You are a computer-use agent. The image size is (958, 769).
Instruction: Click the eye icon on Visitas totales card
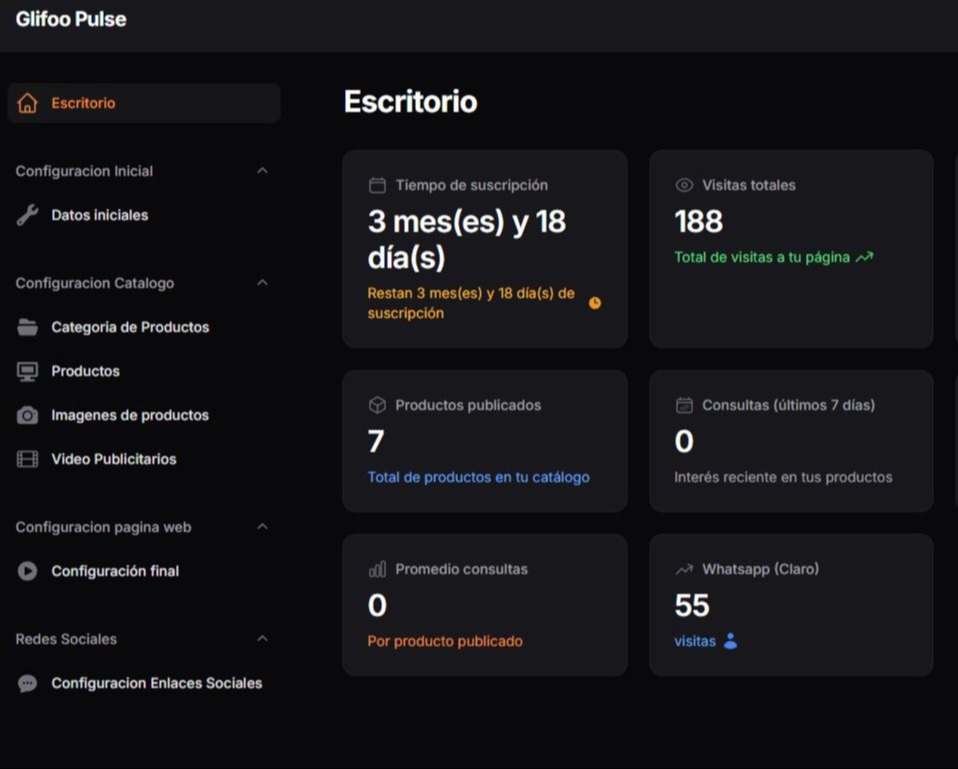[683, 184]
